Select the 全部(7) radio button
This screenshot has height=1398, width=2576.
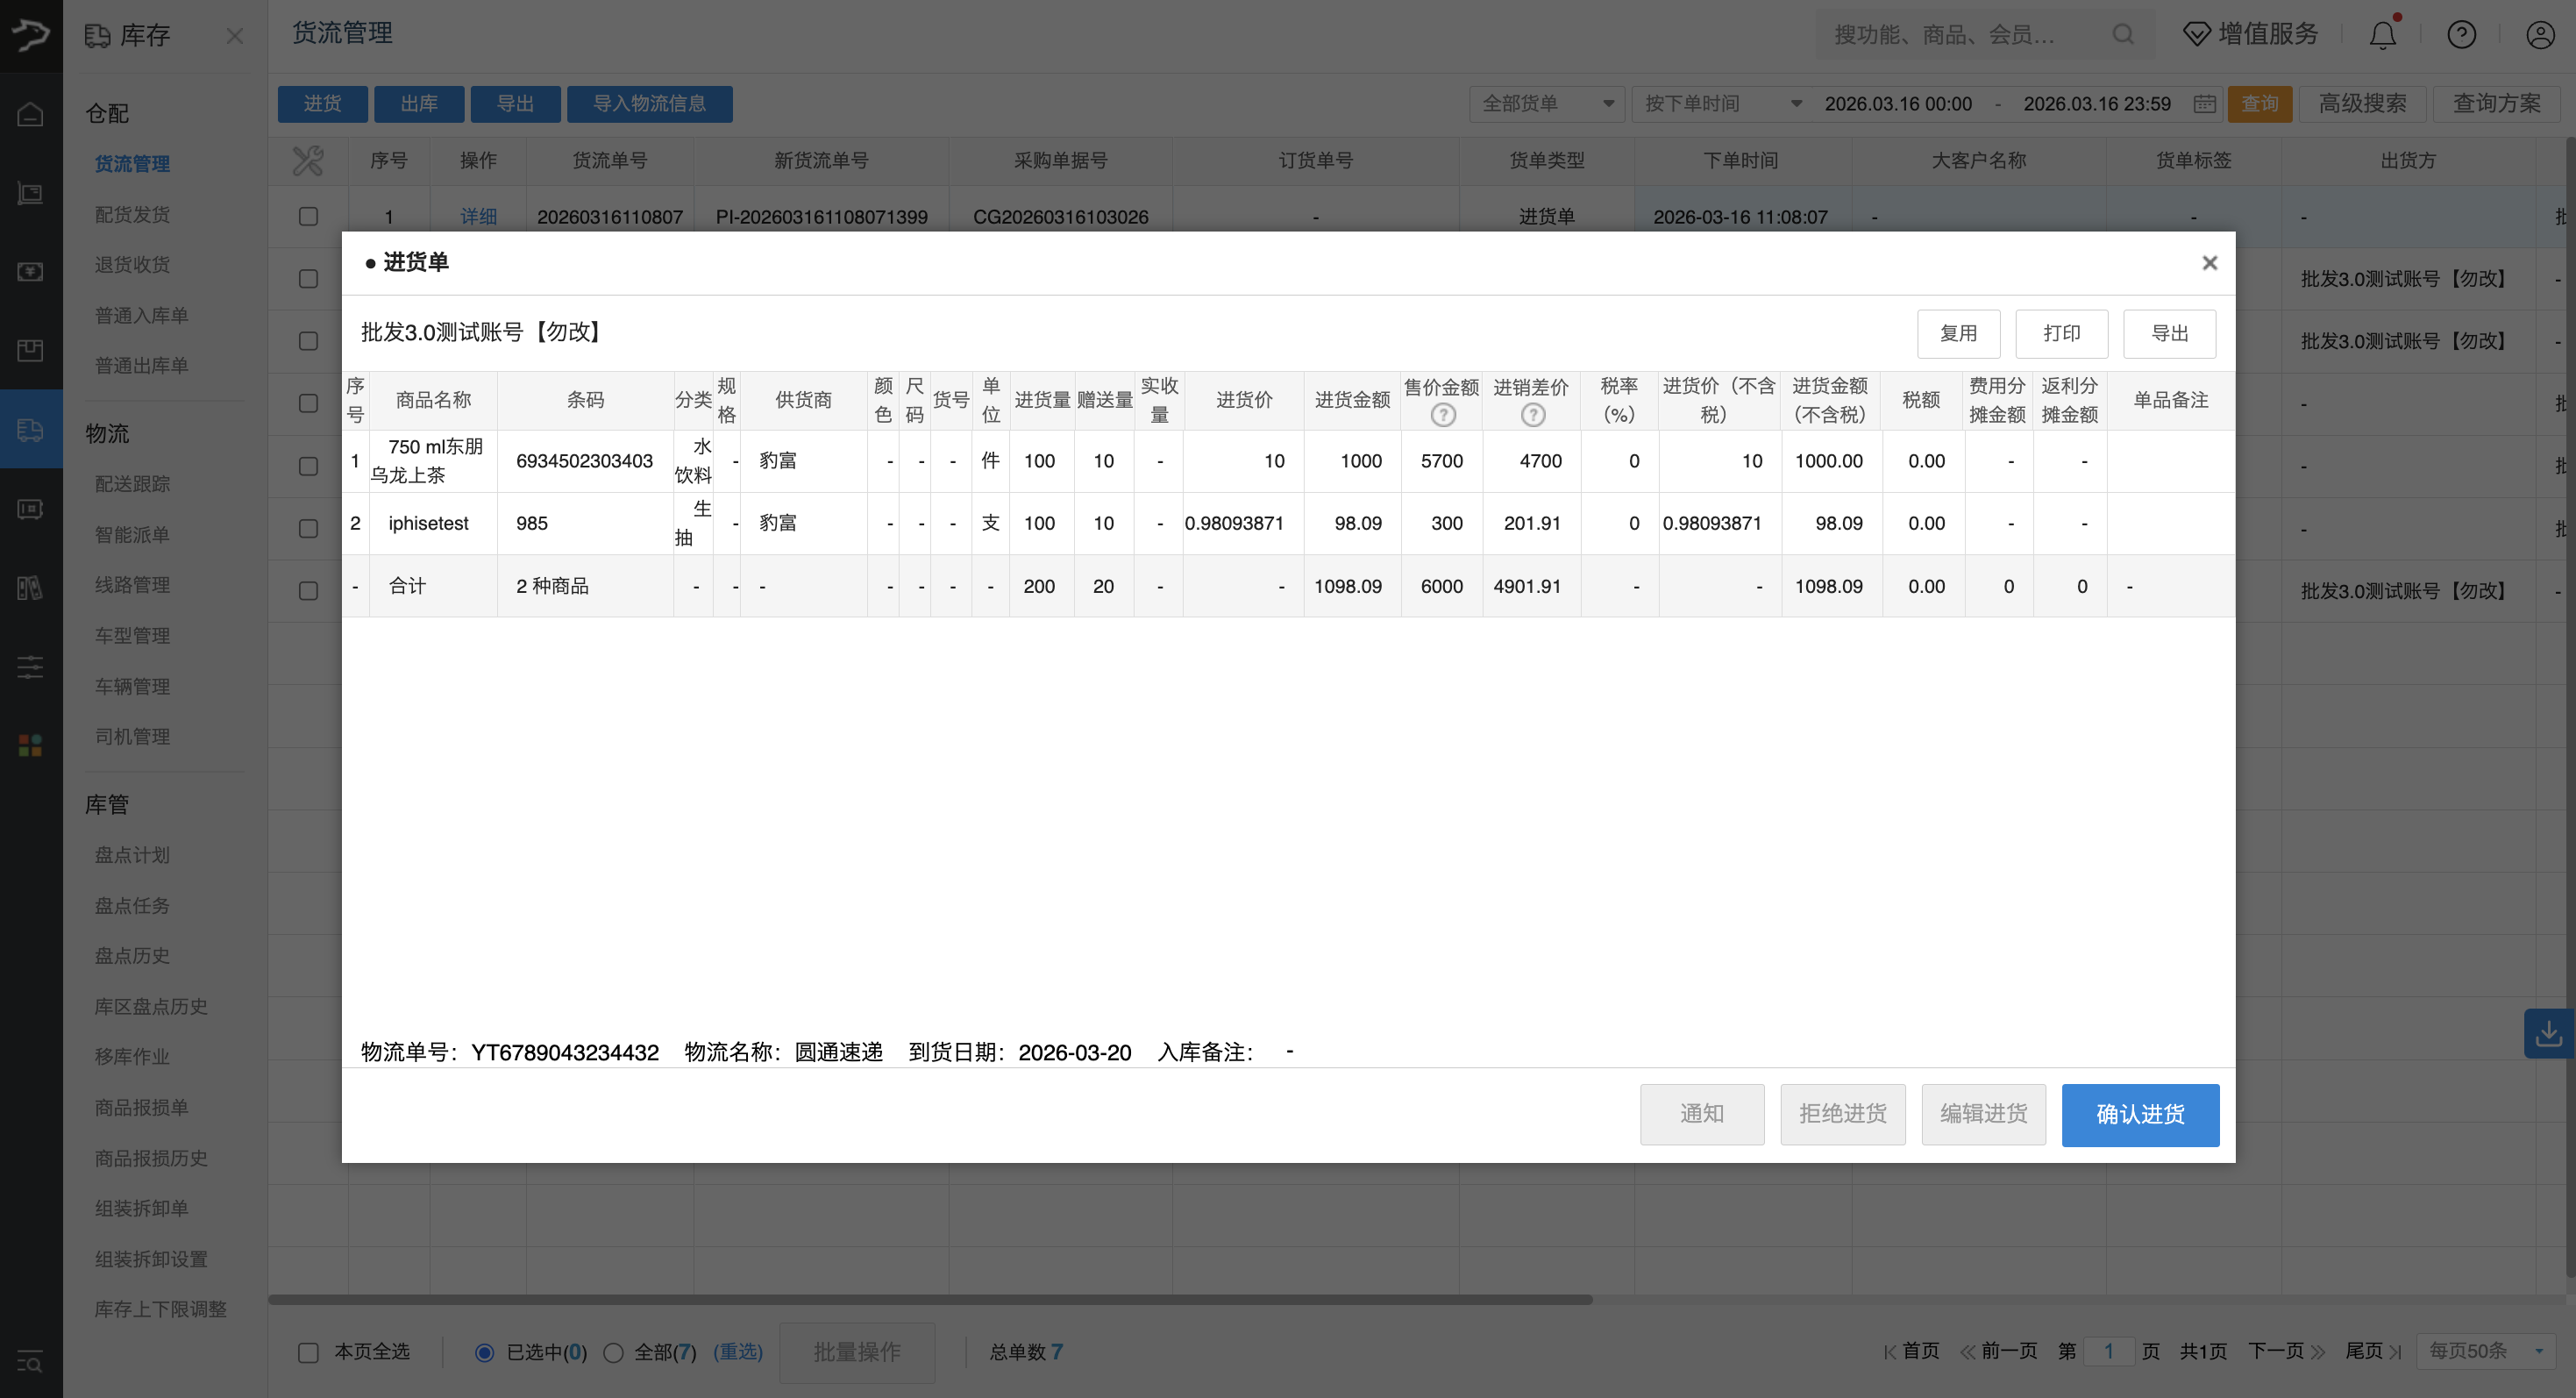pos(614,1352)
